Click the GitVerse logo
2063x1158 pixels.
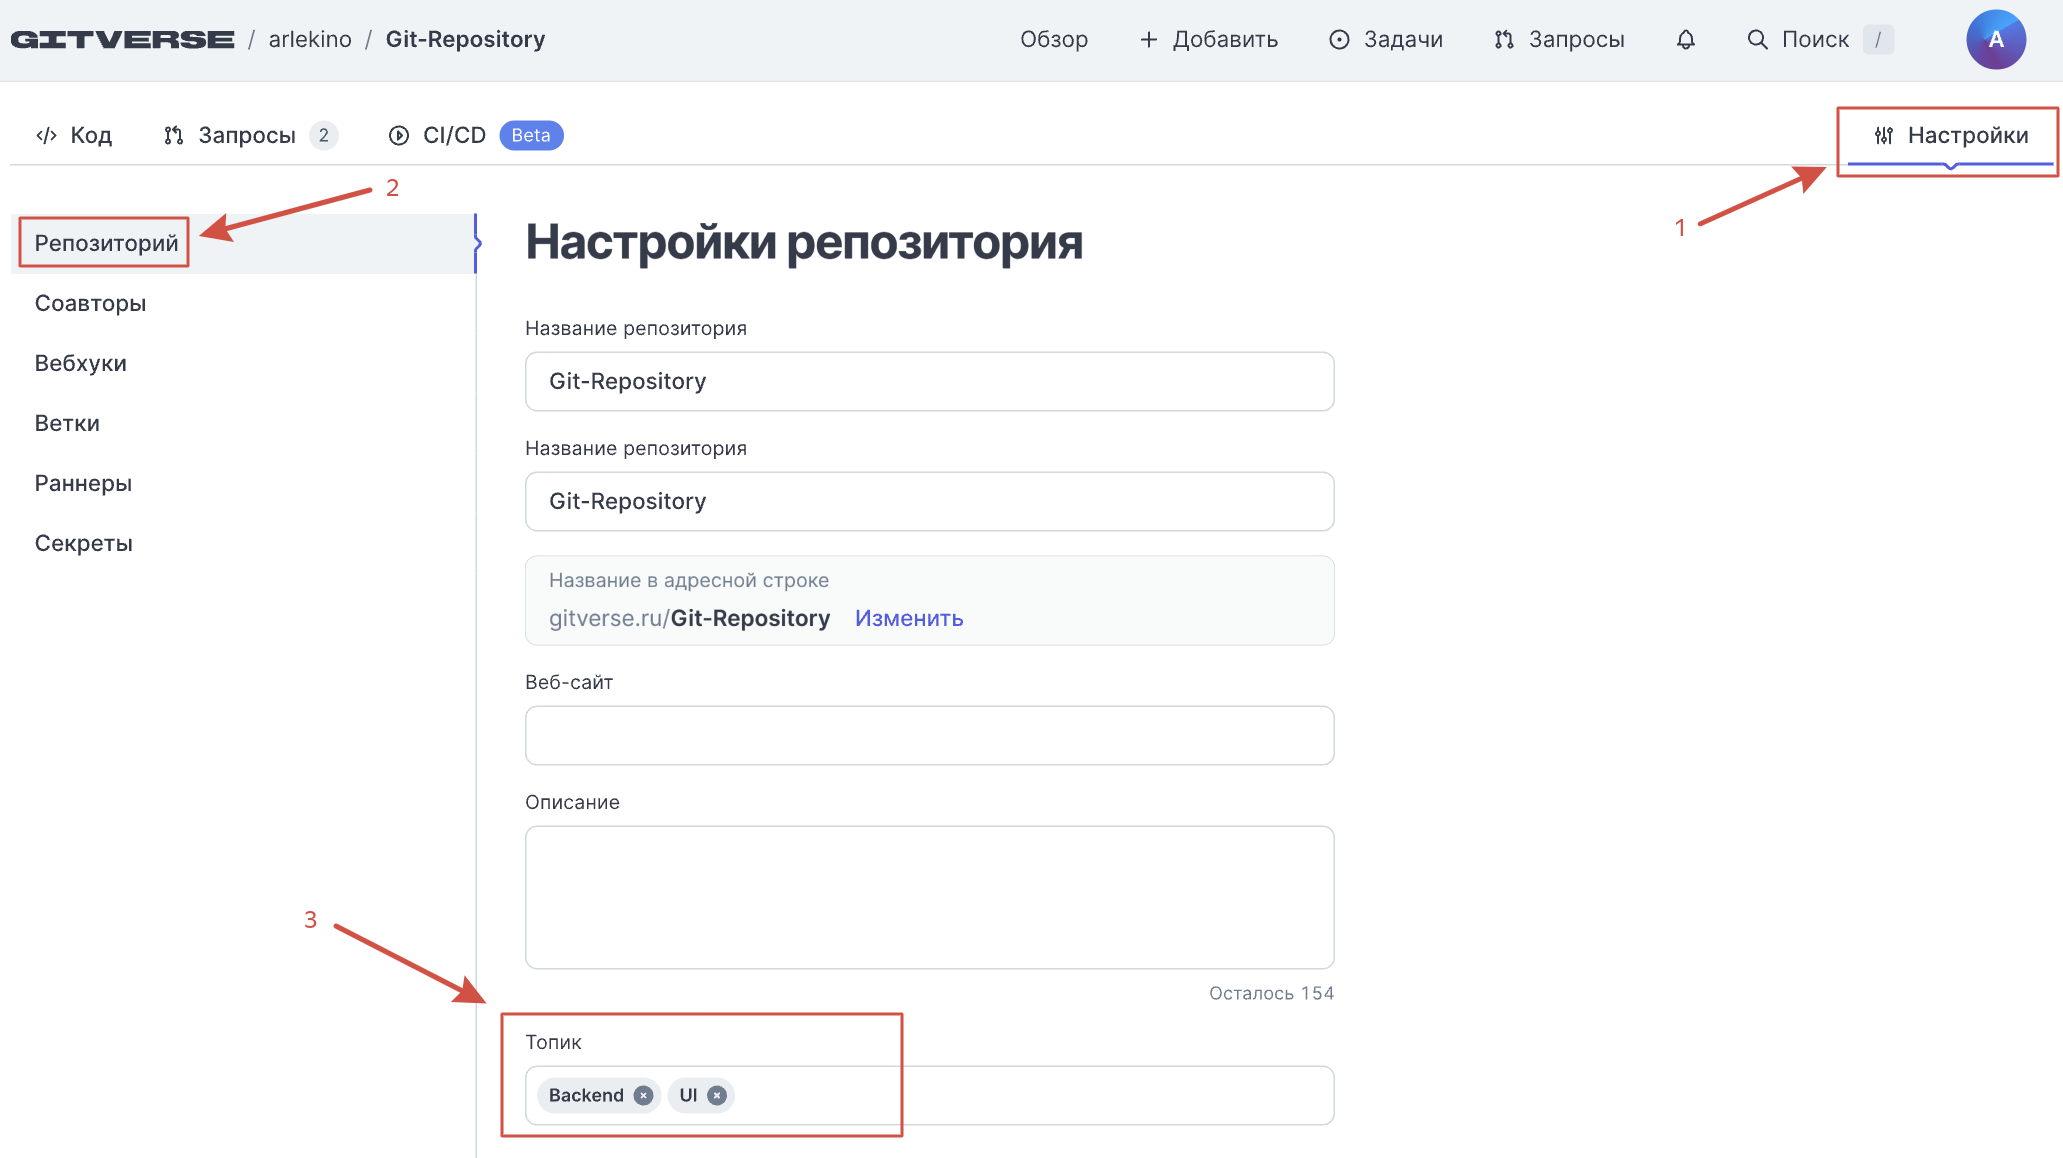point(122,39)
